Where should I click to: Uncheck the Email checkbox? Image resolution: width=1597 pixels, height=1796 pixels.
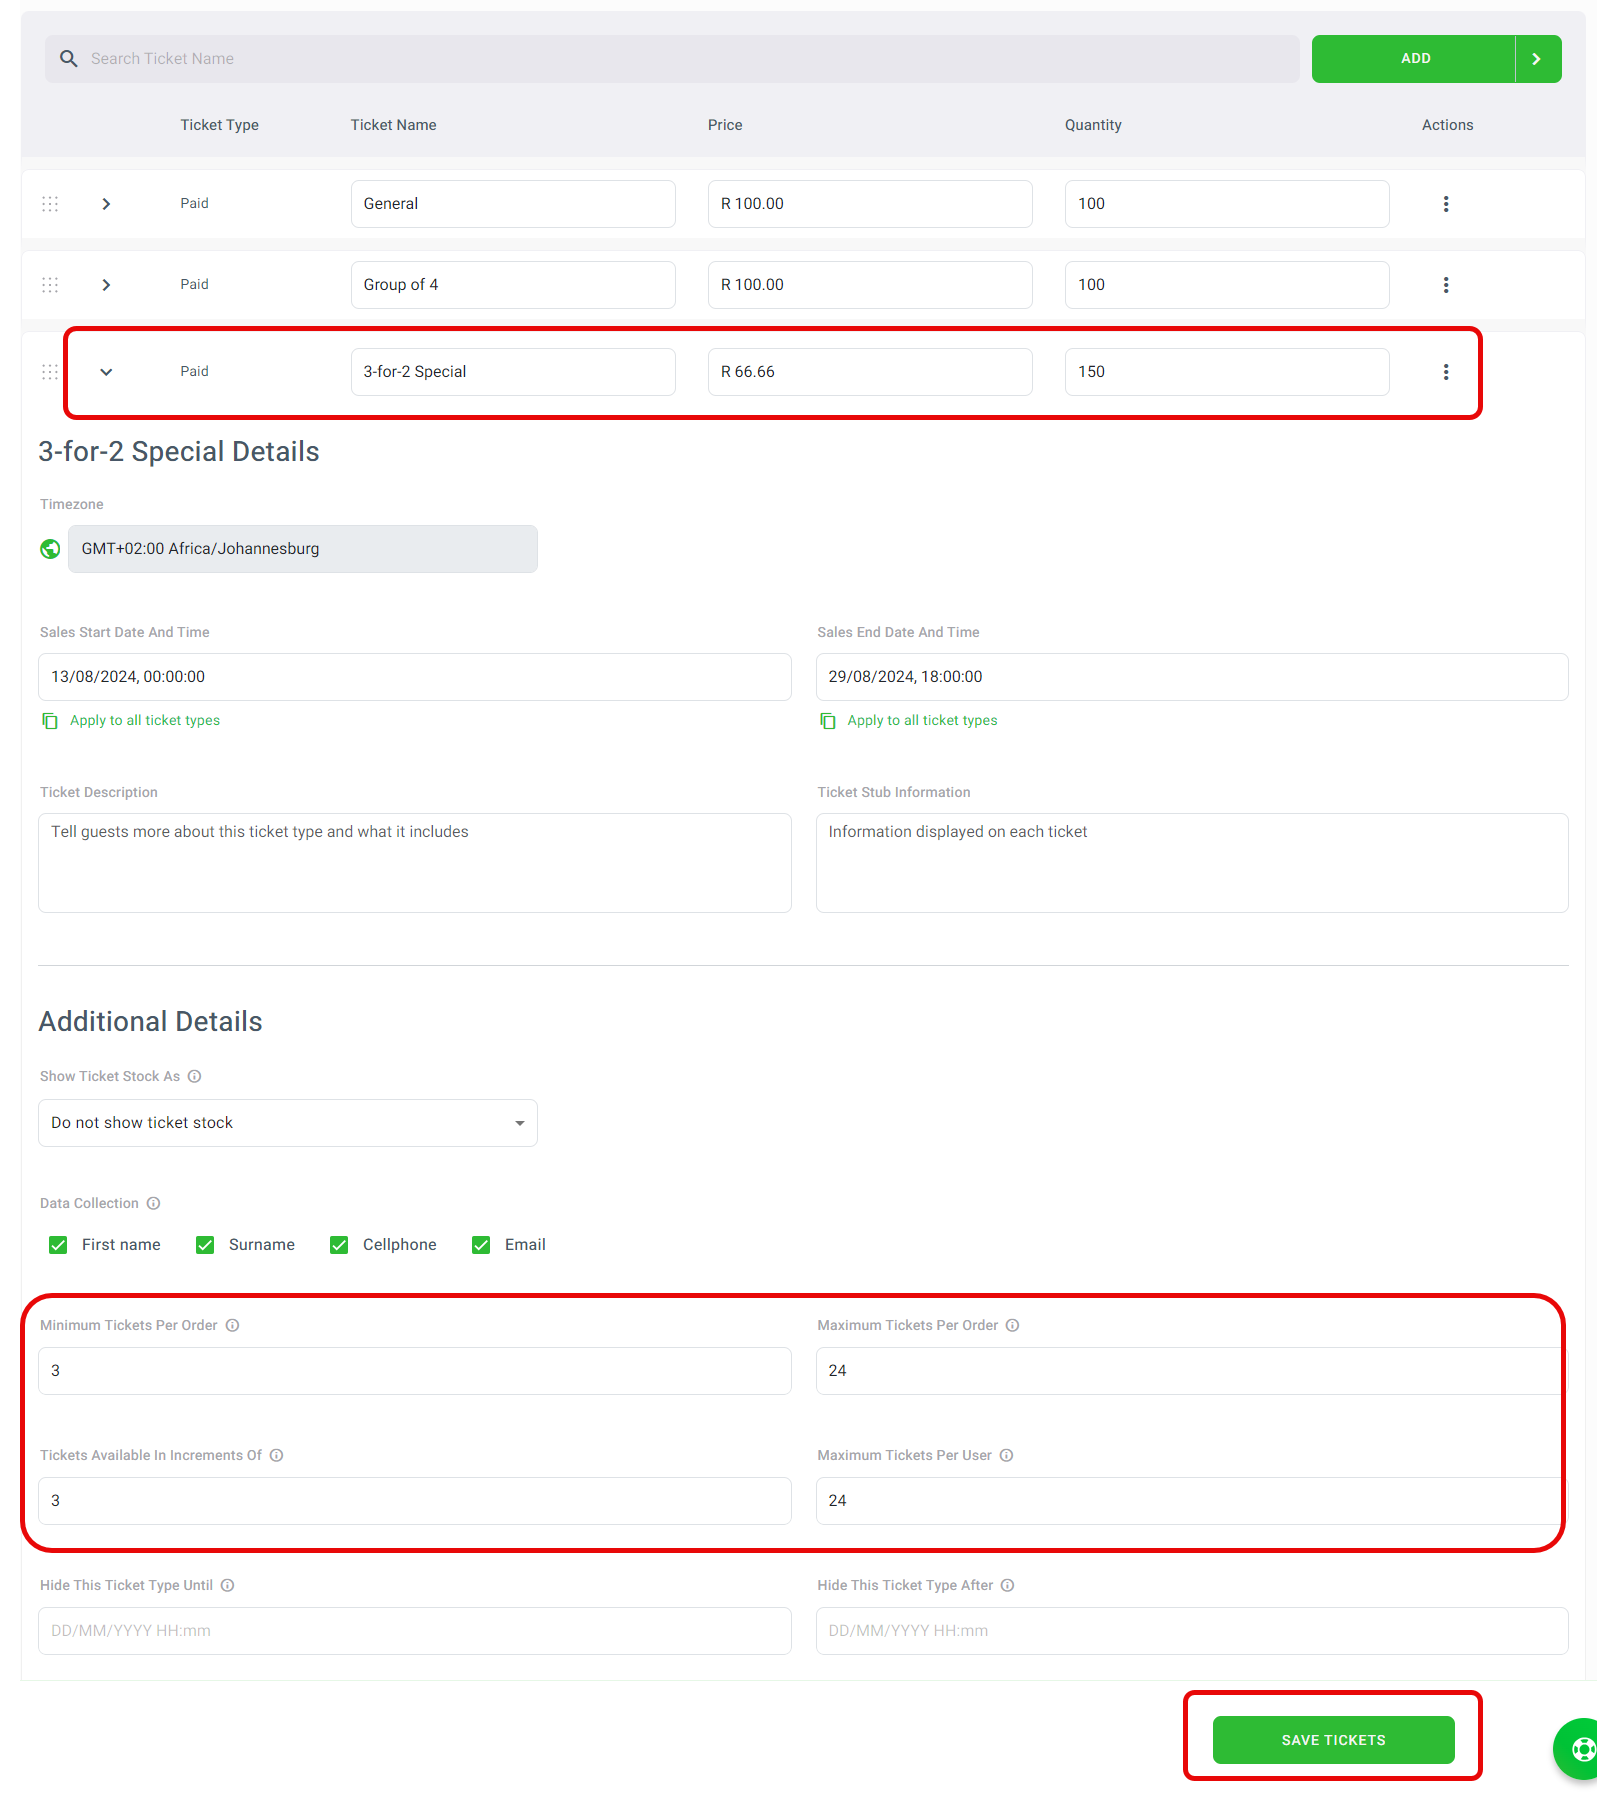click(x=481, y=1245)
